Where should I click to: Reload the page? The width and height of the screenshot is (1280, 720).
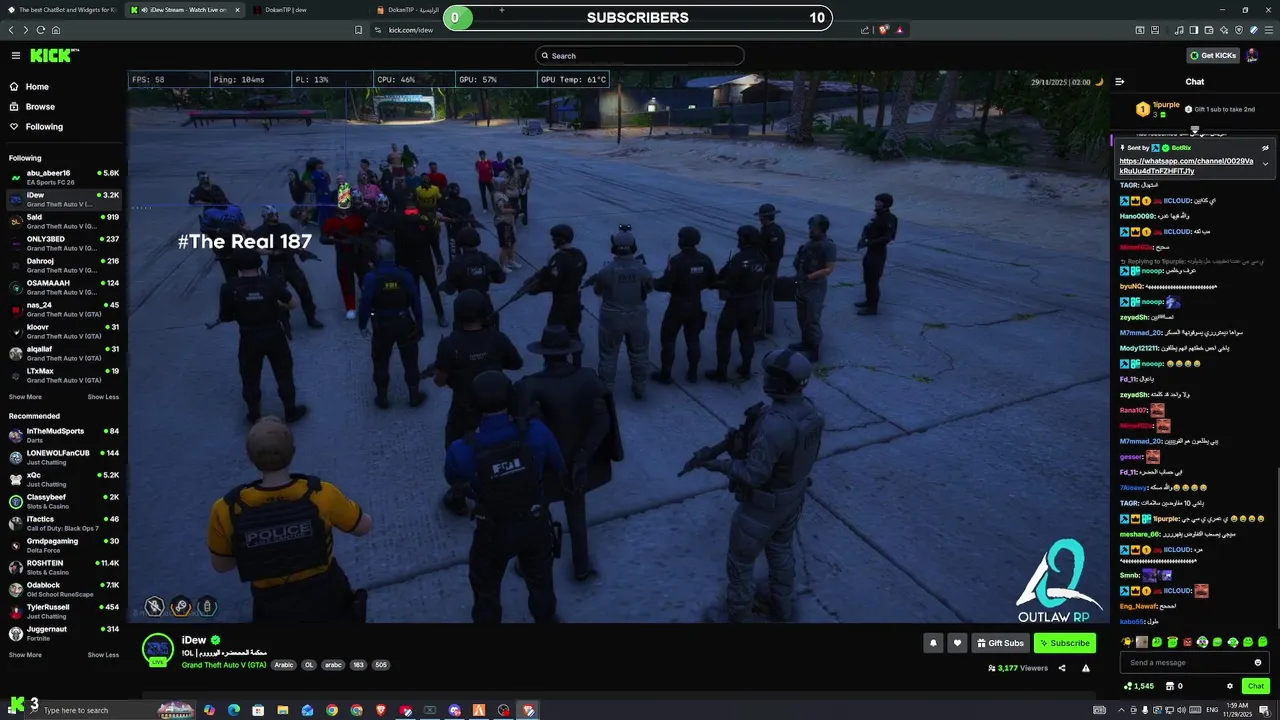(x=40, y=30)
